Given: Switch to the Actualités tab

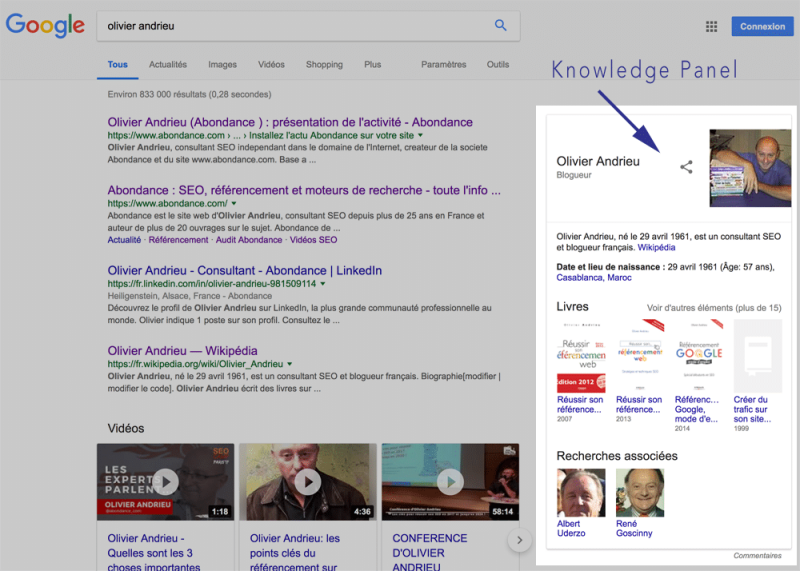Looking at the screenshot, I should click(x=168, y=65).
